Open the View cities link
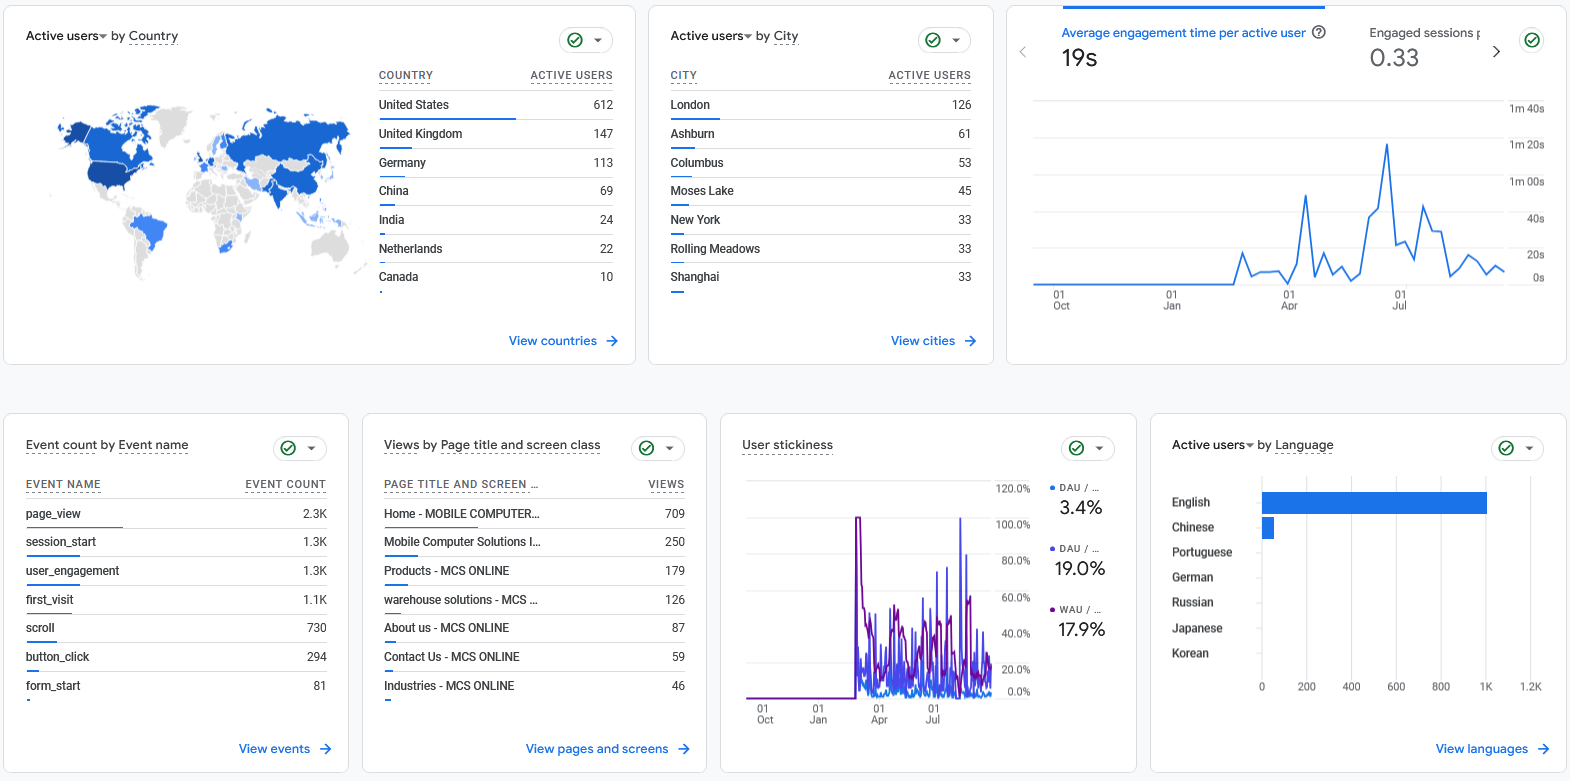 (x=933, y=341)
